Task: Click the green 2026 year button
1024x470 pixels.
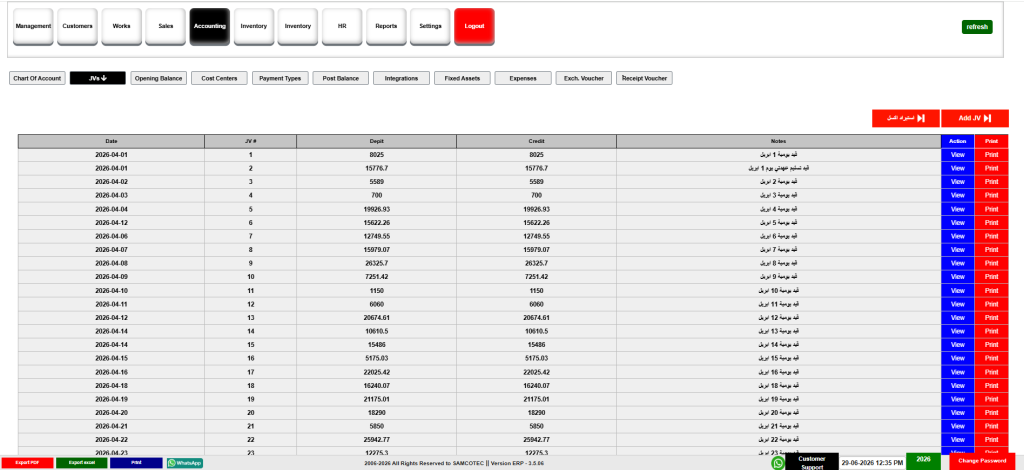Action: [x=923, y=460]
